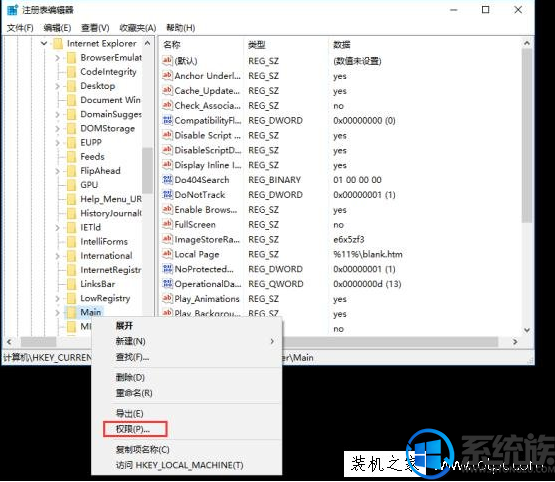Select the Document Windows key
This screenshot has width=555, height=482.
pyautogui.click(x=110, y=100)
